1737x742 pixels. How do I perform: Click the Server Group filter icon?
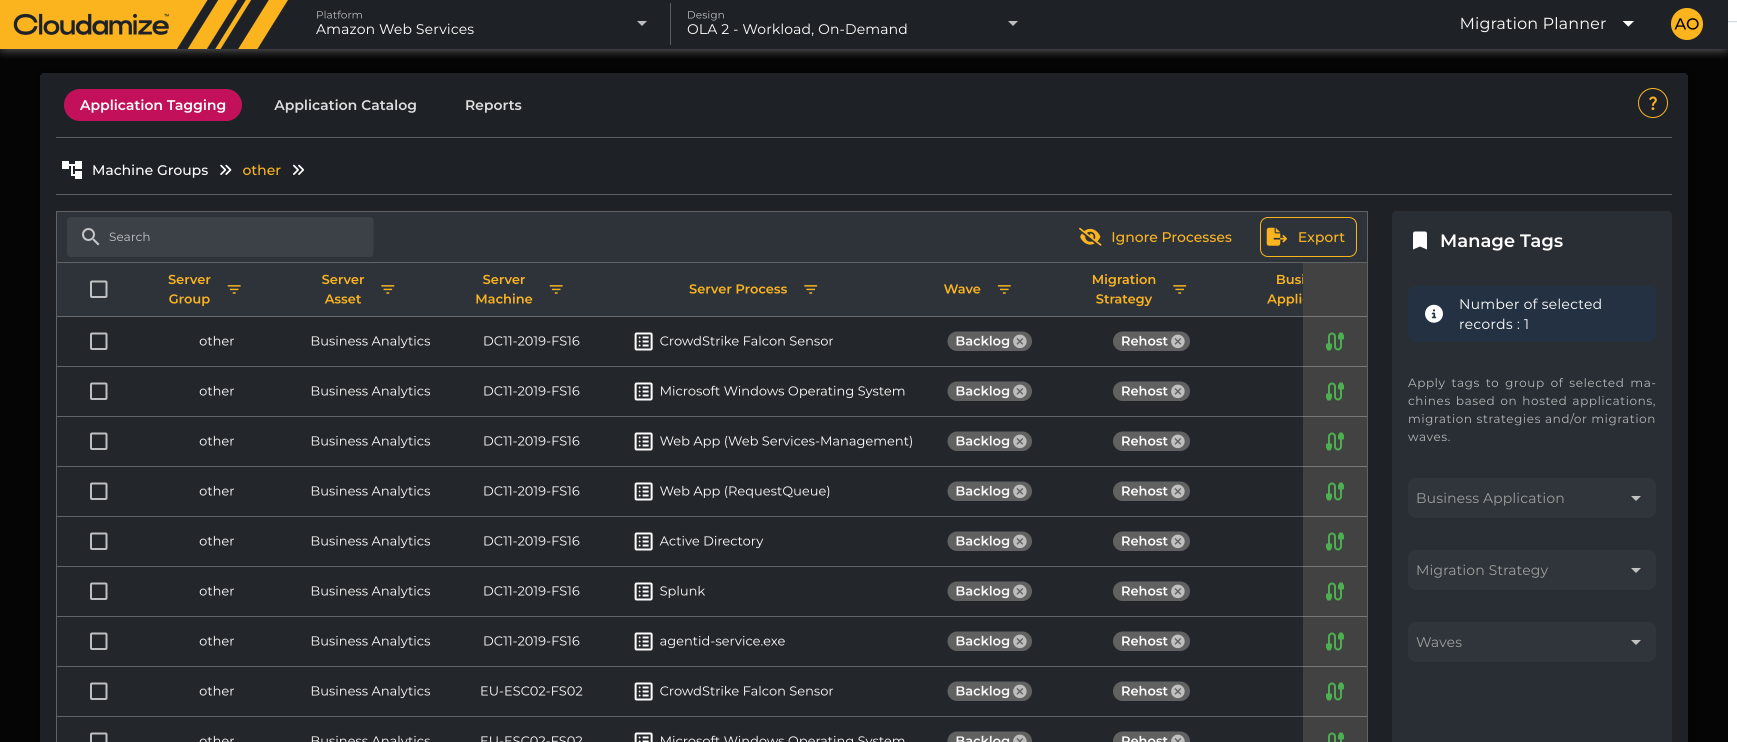[234, 289]
